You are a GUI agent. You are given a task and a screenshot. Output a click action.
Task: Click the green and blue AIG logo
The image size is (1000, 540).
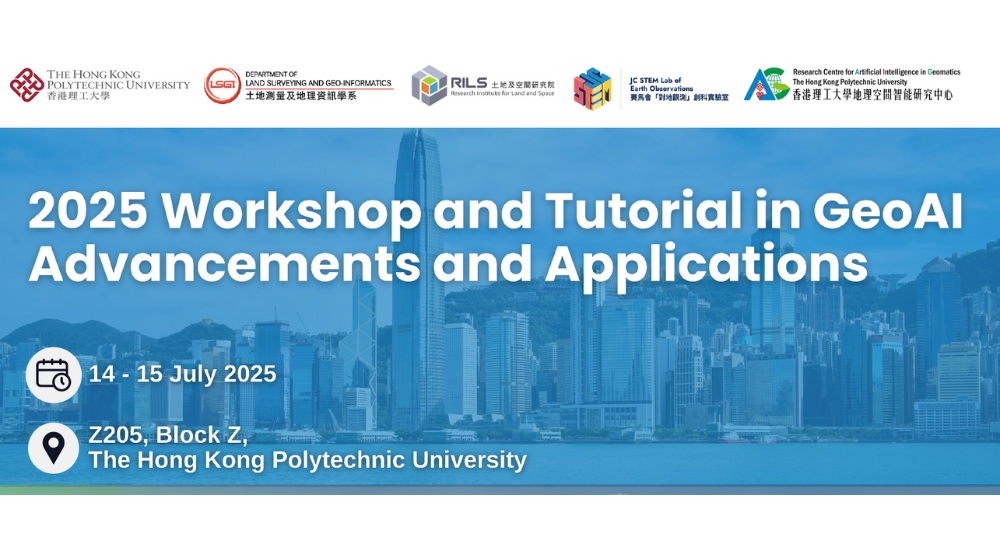click(765, 85)
